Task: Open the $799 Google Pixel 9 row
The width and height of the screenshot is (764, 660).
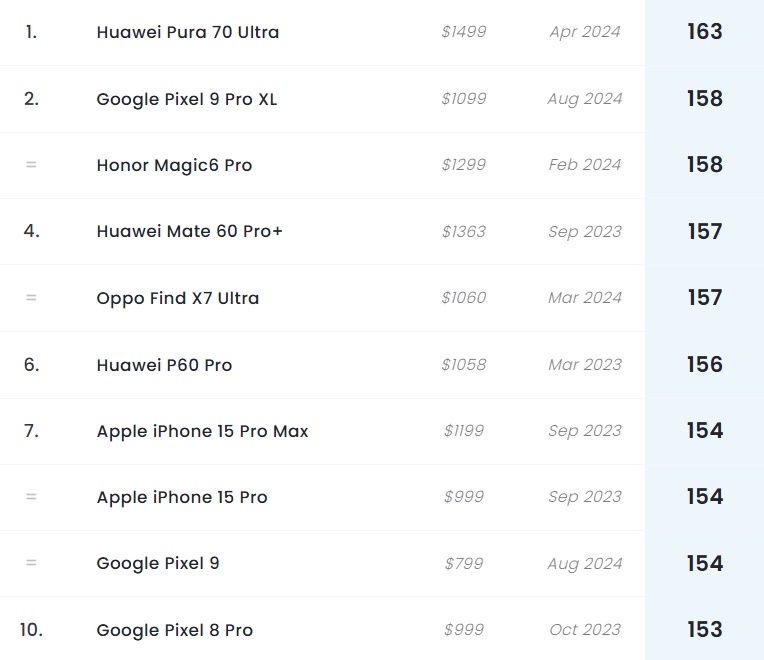Action: click(x=322, y=564)
